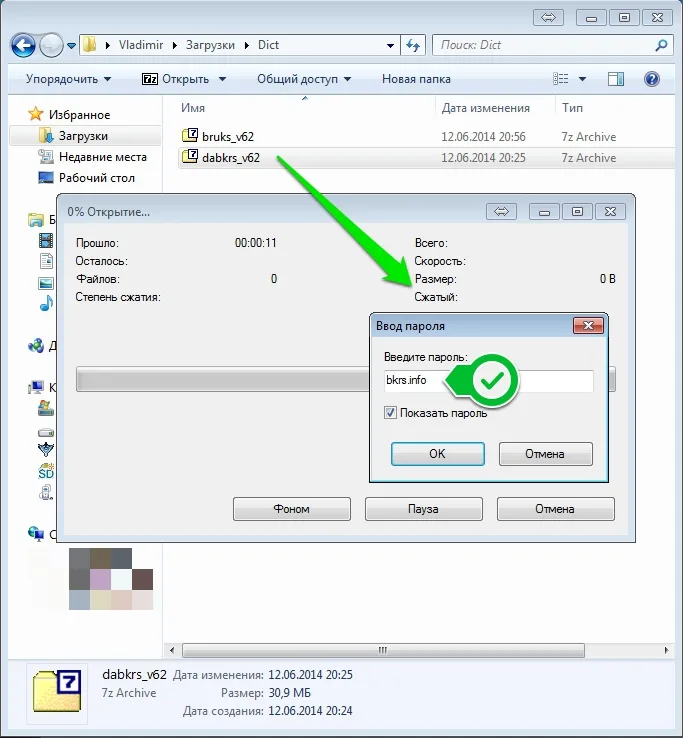The image size is (683, 738).
Task: Expand the Открыть dropdown arrow
Action: click(222, 79)
